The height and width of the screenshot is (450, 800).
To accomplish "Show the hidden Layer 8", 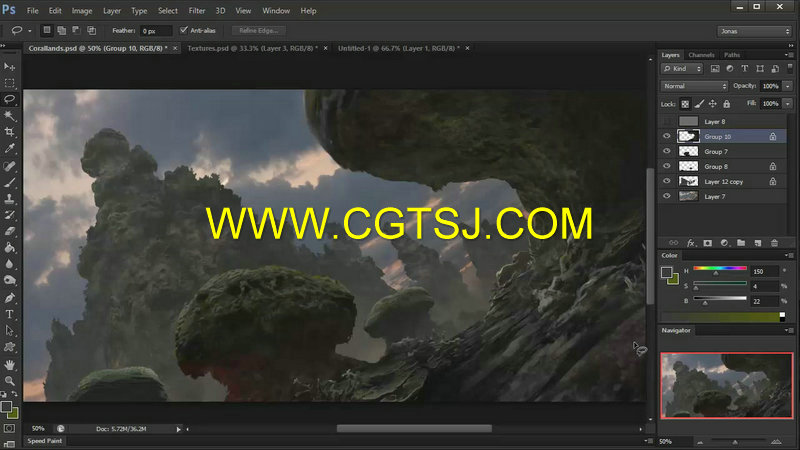I will 667,121.
